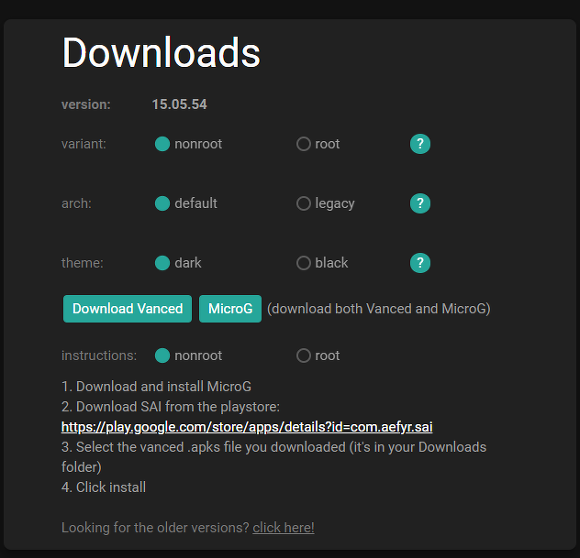
Task: Open the help icon for variant
Action: (420, 144)
